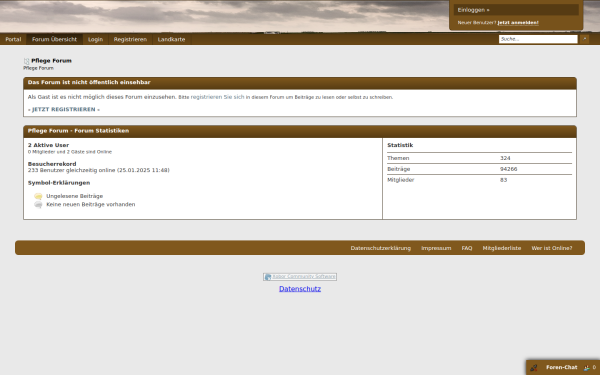Open the Pflege Forum heading link
The height and width of the screenshot is (375, 600).
(x=51, y=61)
